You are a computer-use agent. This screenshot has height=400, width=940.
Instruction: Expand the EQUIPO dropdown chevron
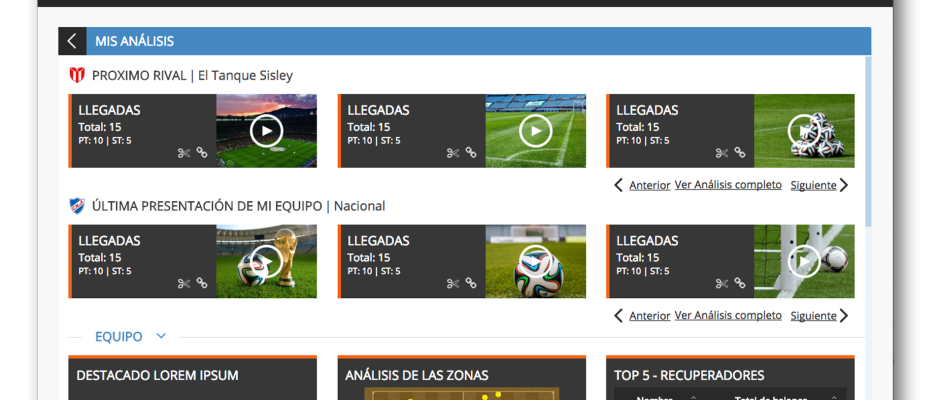[x=161, y=336]
